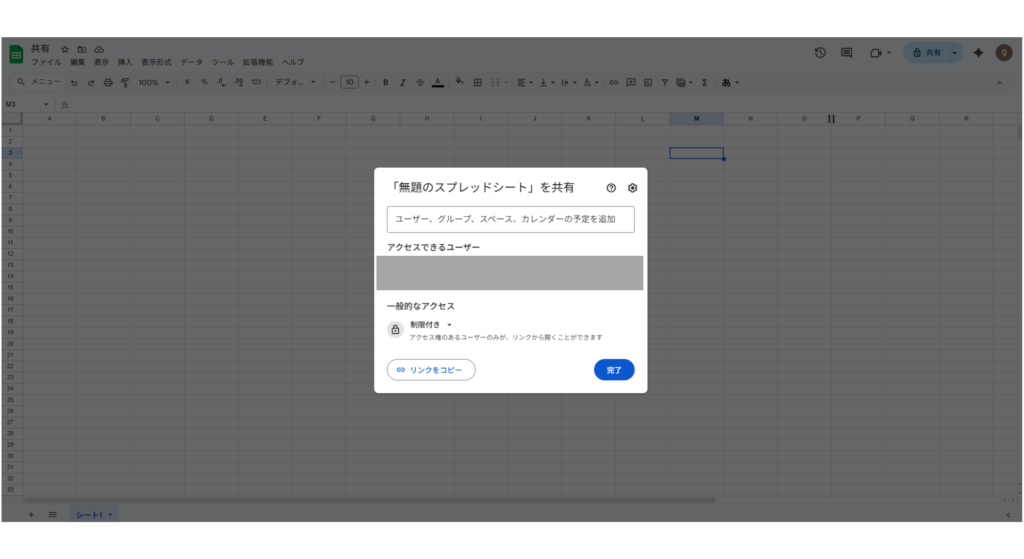
Task: Redo the last action
Action: 91,83
